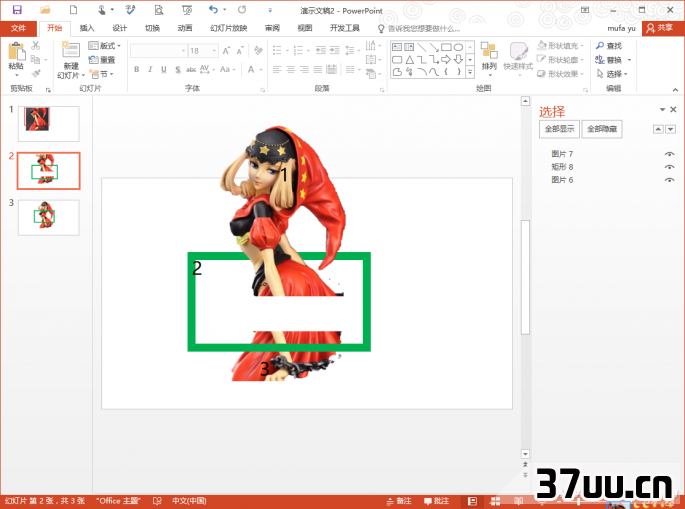Close the Selection pane
Image resolution: width=685 pixels, height=509 pixels.
tap(673, 110)
